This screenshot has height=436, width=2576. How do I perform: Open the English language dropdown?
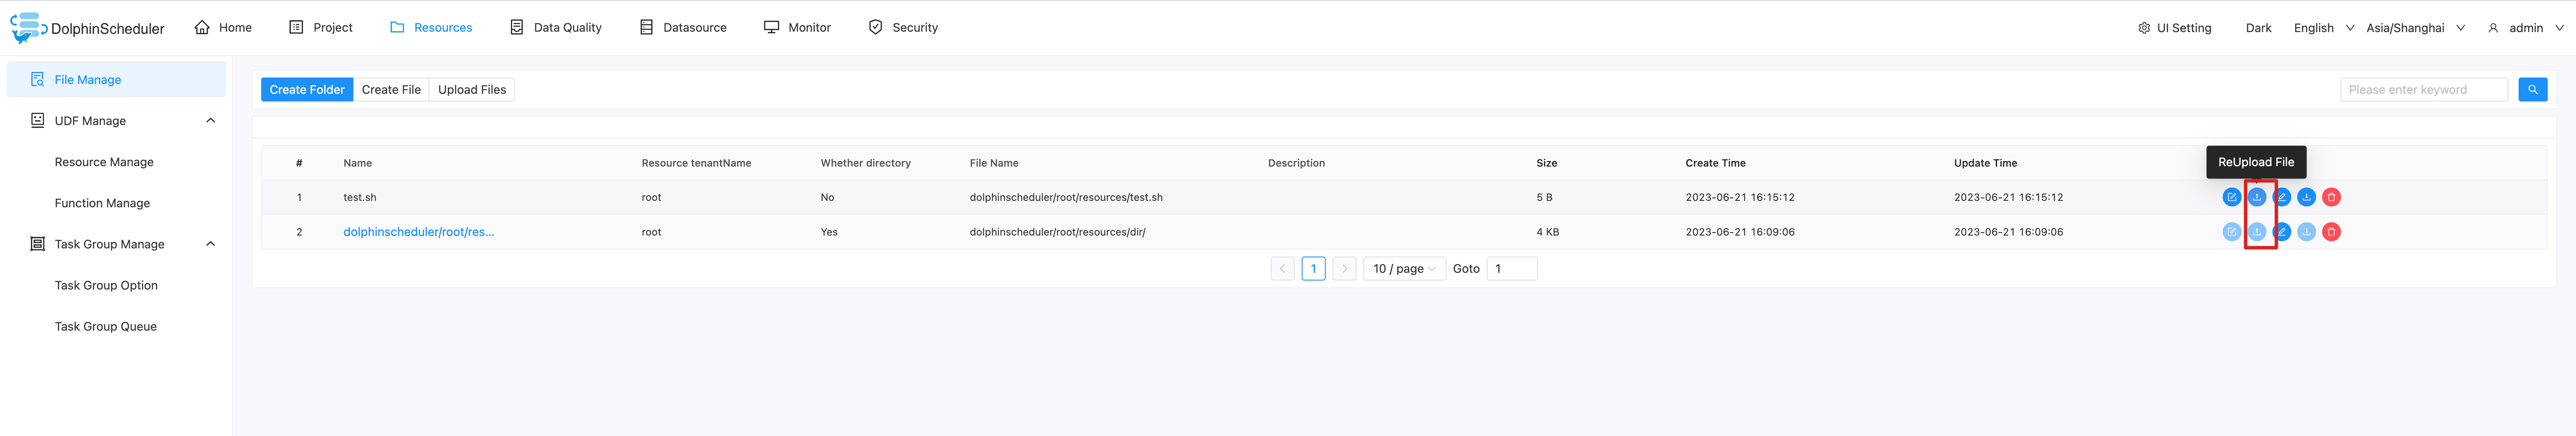[x=2323, y=28]
